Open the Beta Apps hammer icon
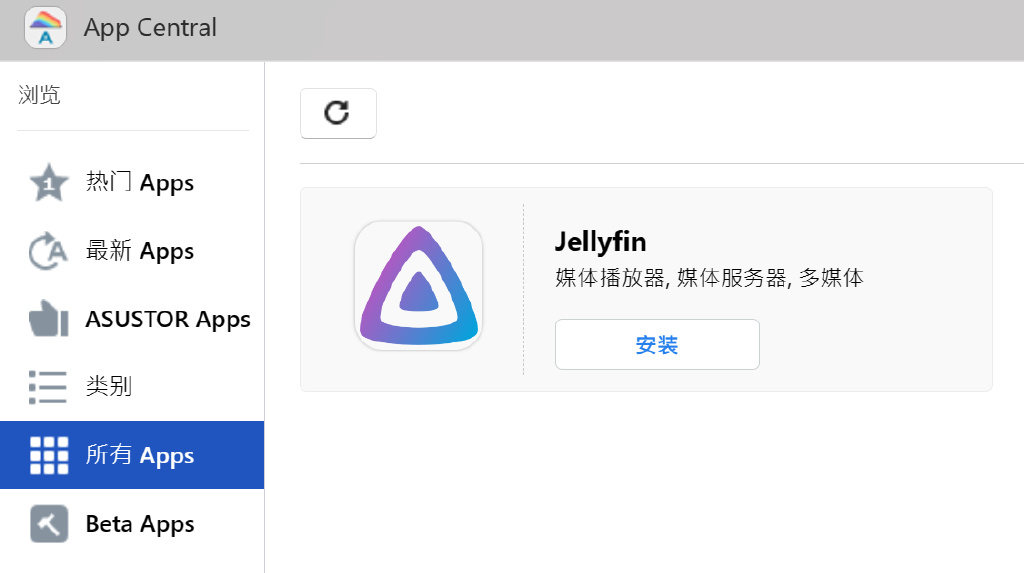The image size is (1024, 573). 49,524
